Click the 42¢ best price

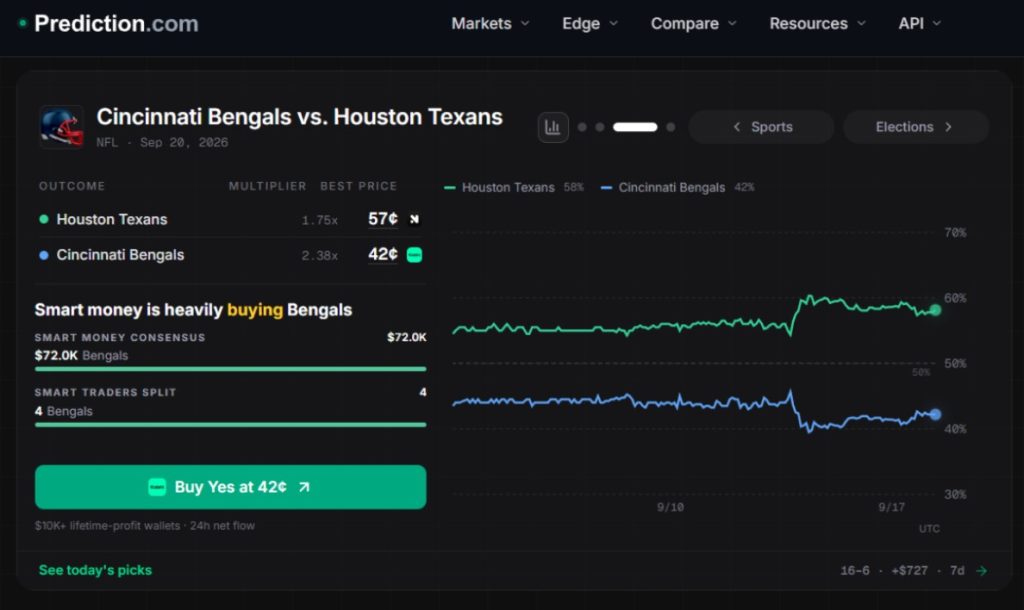point(383,254)
